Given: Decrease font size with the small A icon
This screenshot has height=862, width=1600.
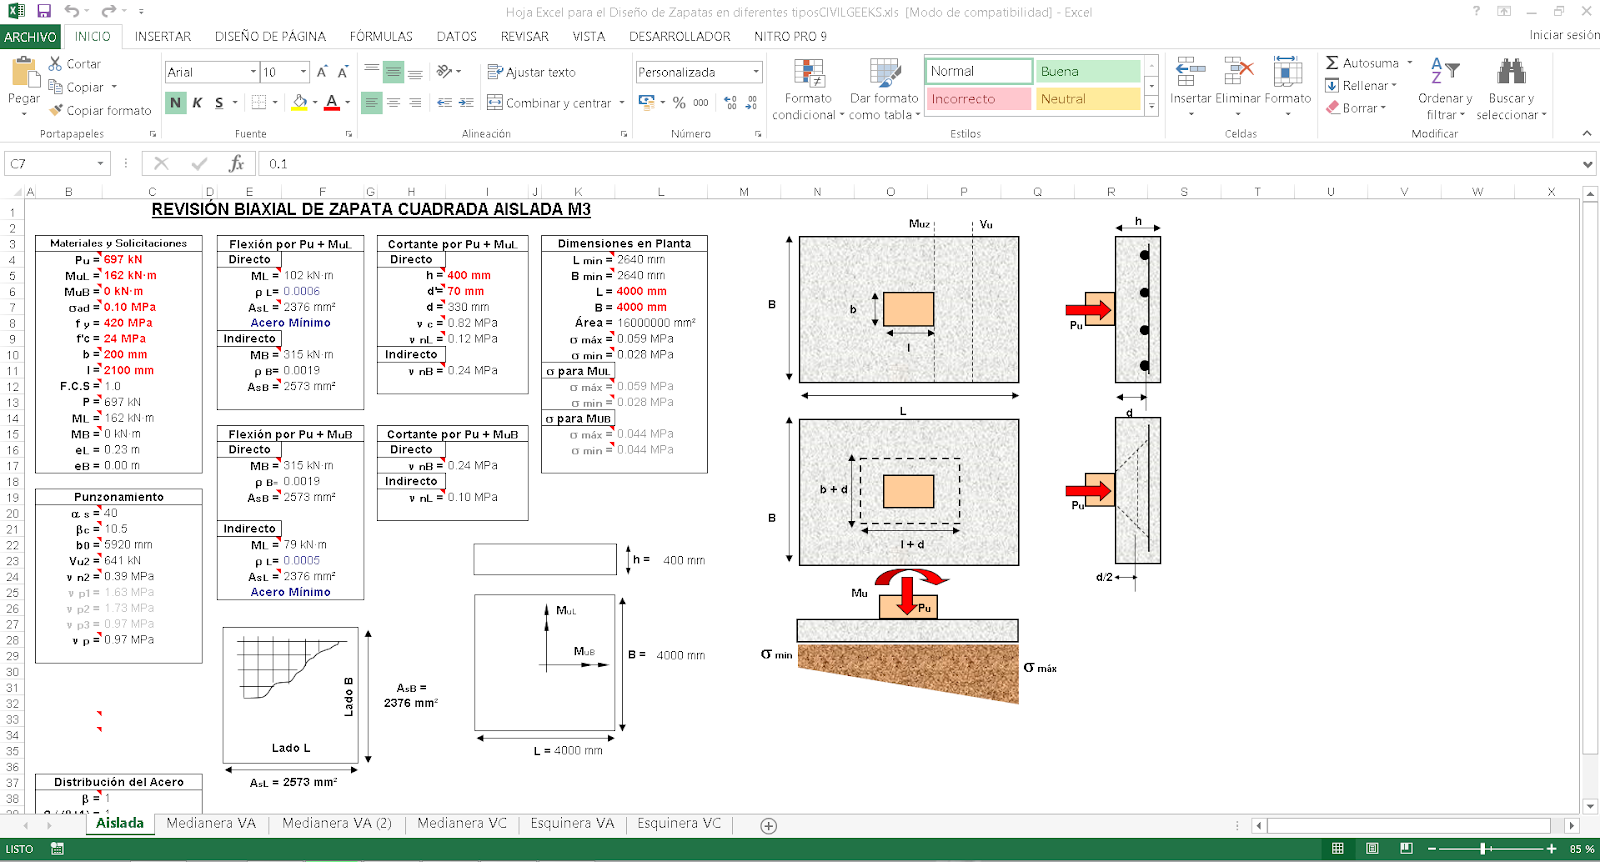Looking at the screenshot, I should pyautogui.click(x=343, y=72).
